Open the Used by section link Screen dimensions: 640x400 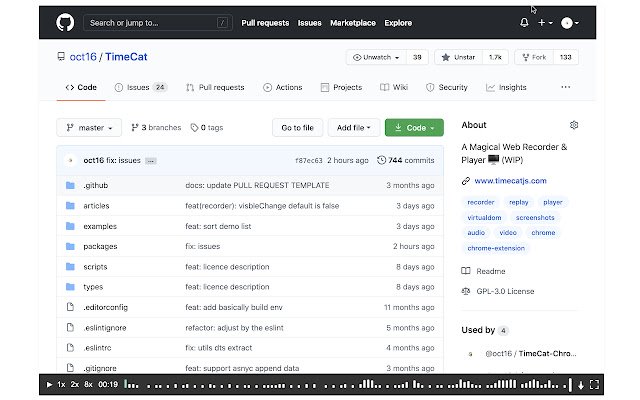coord(485,330)
